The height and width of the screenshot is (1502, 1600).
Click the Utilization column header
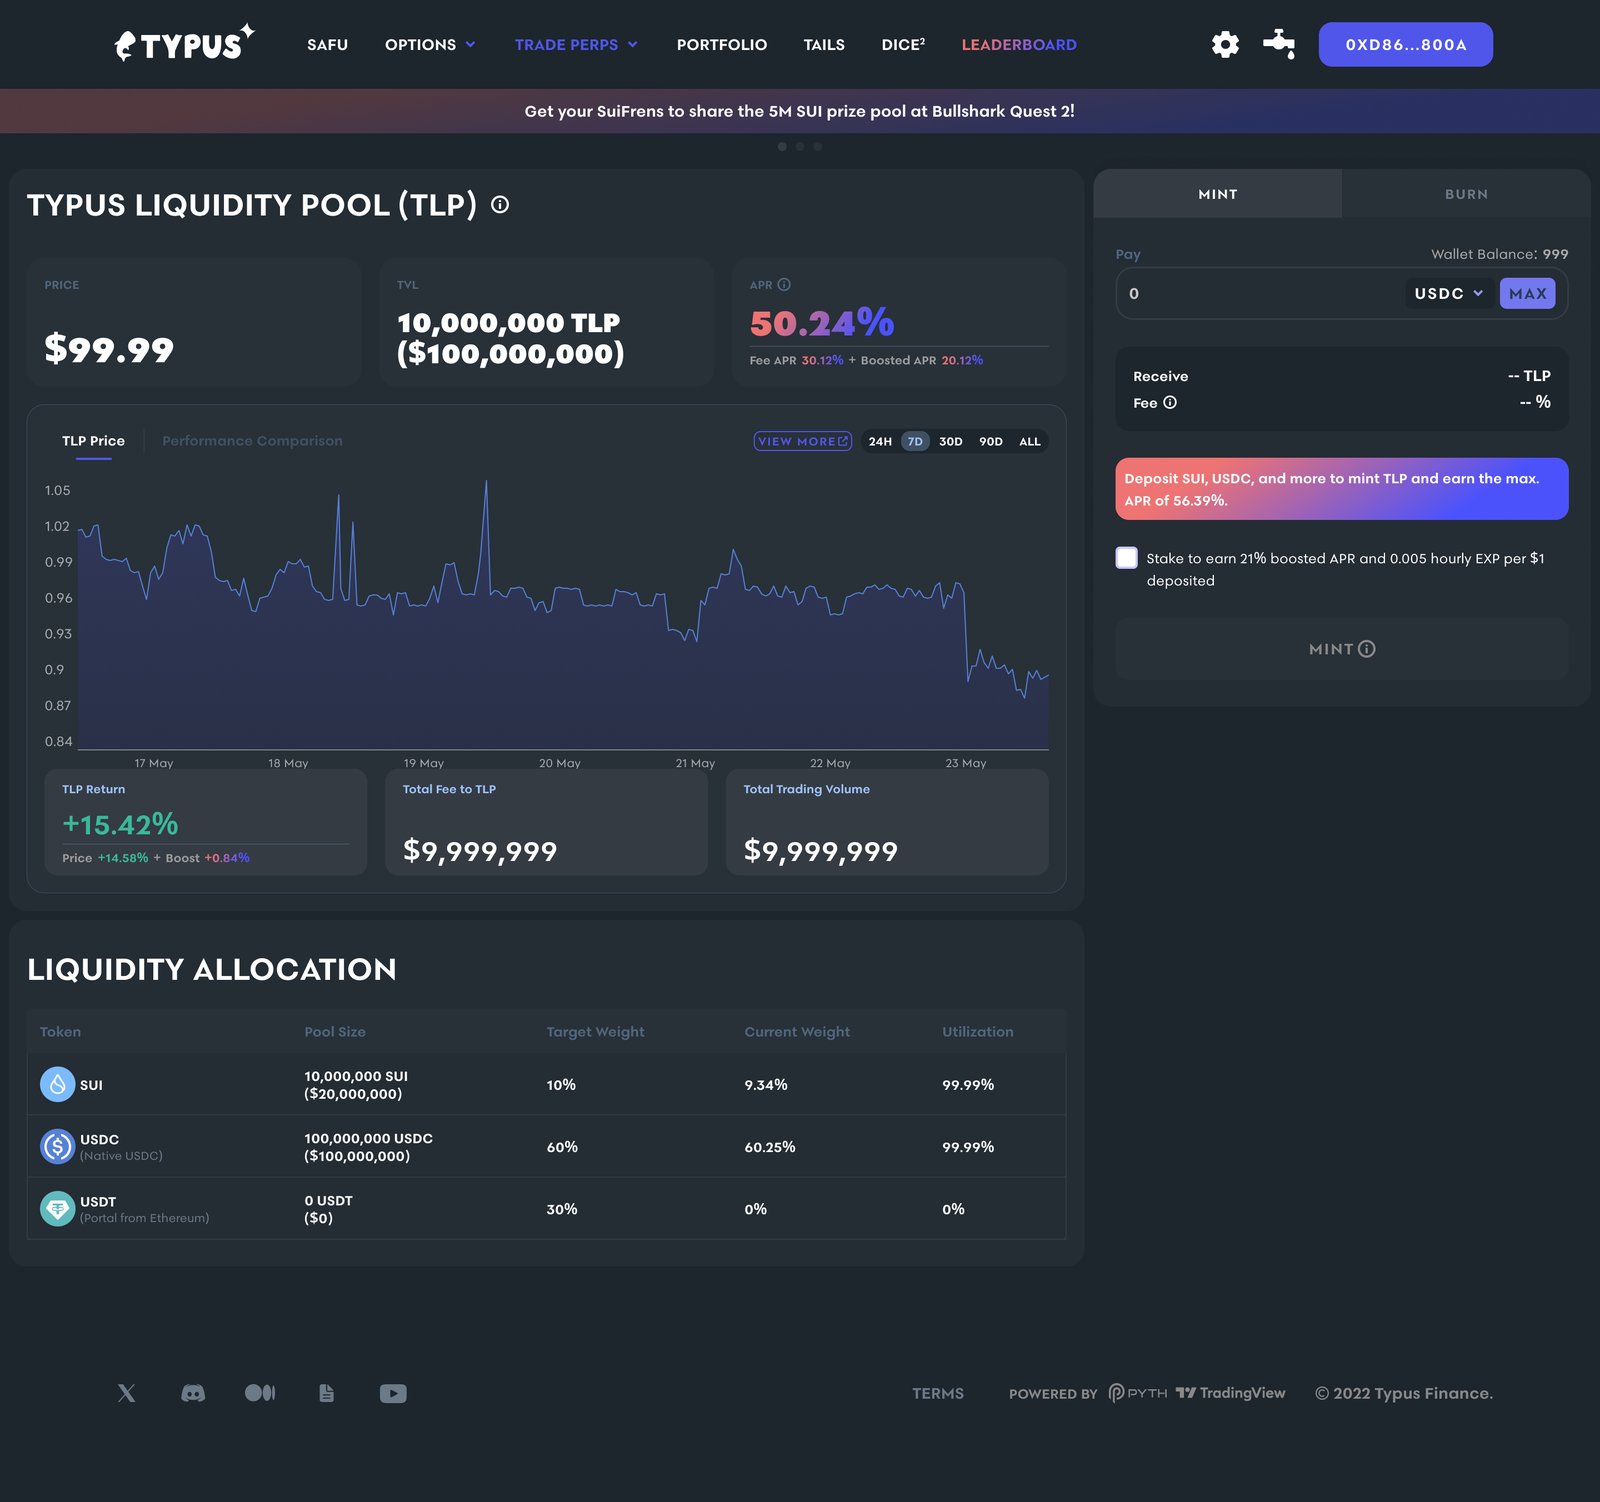pos(978,1031)
